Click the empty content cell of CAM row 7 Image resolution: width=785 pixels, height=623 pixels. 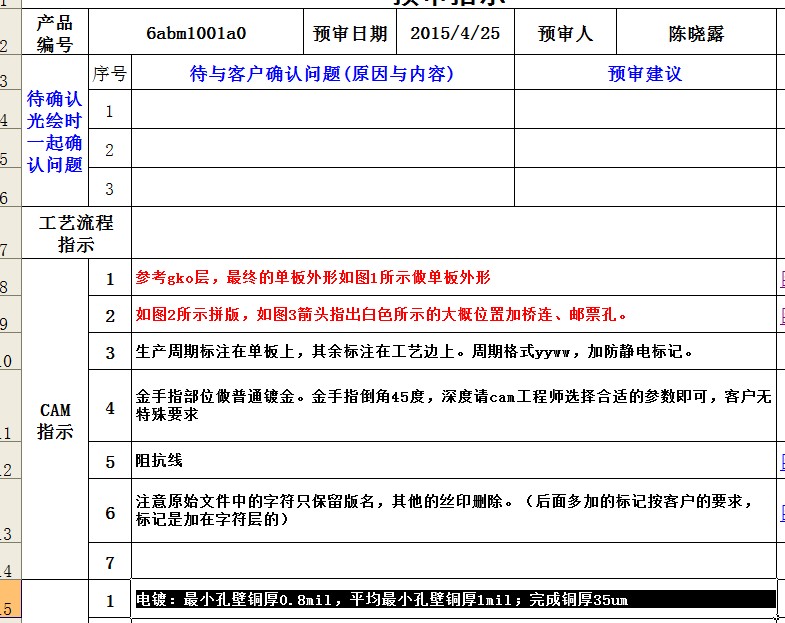454,561
